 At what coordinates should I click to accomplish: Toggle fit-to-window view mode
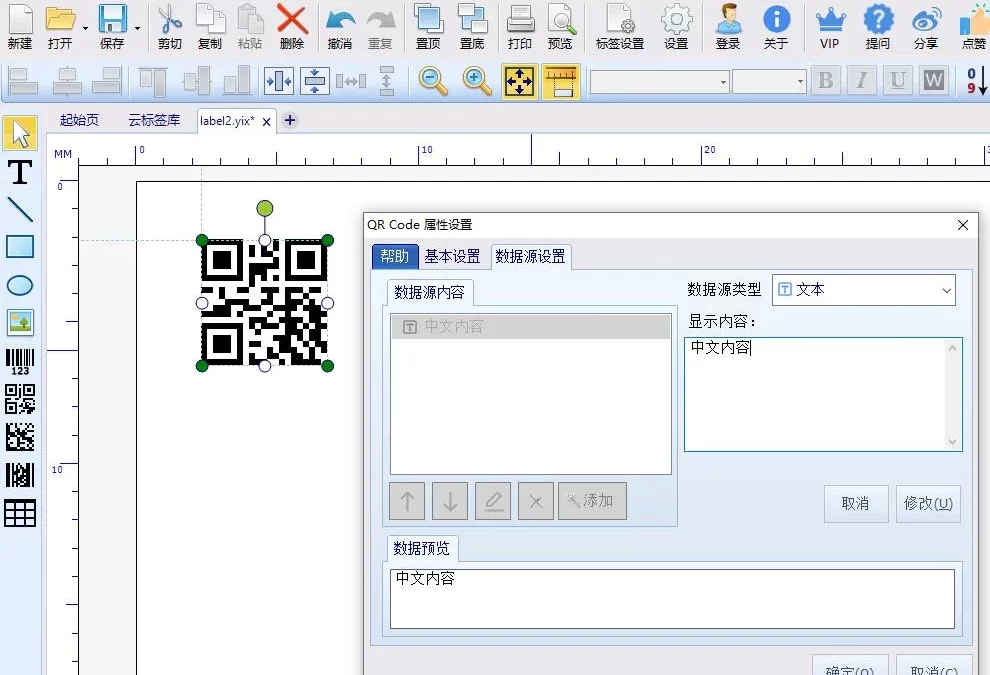tap(519, 81)
